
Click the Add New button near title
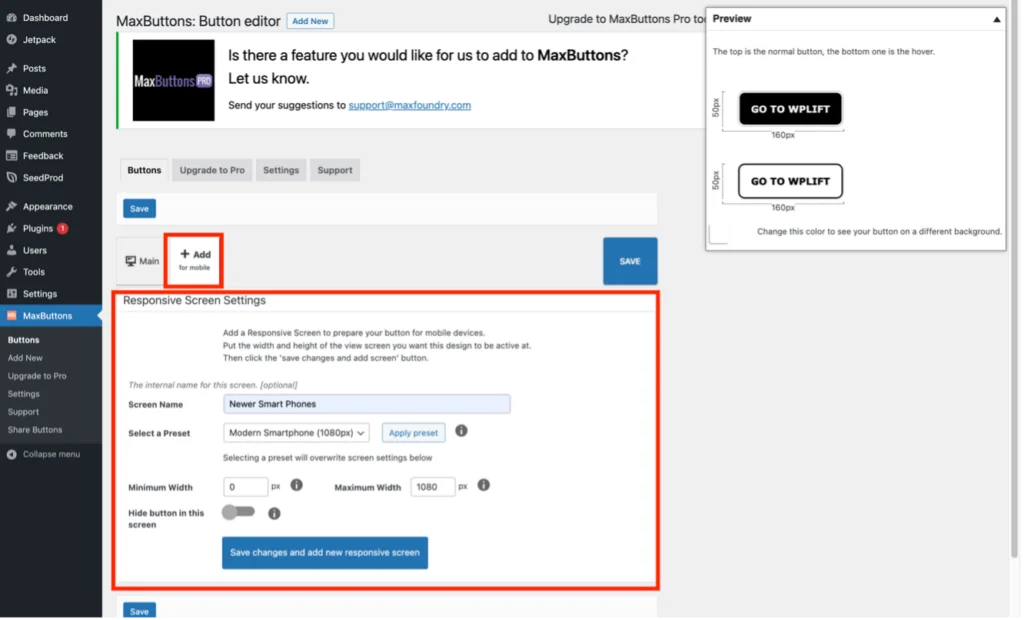[x=311, y=21]
